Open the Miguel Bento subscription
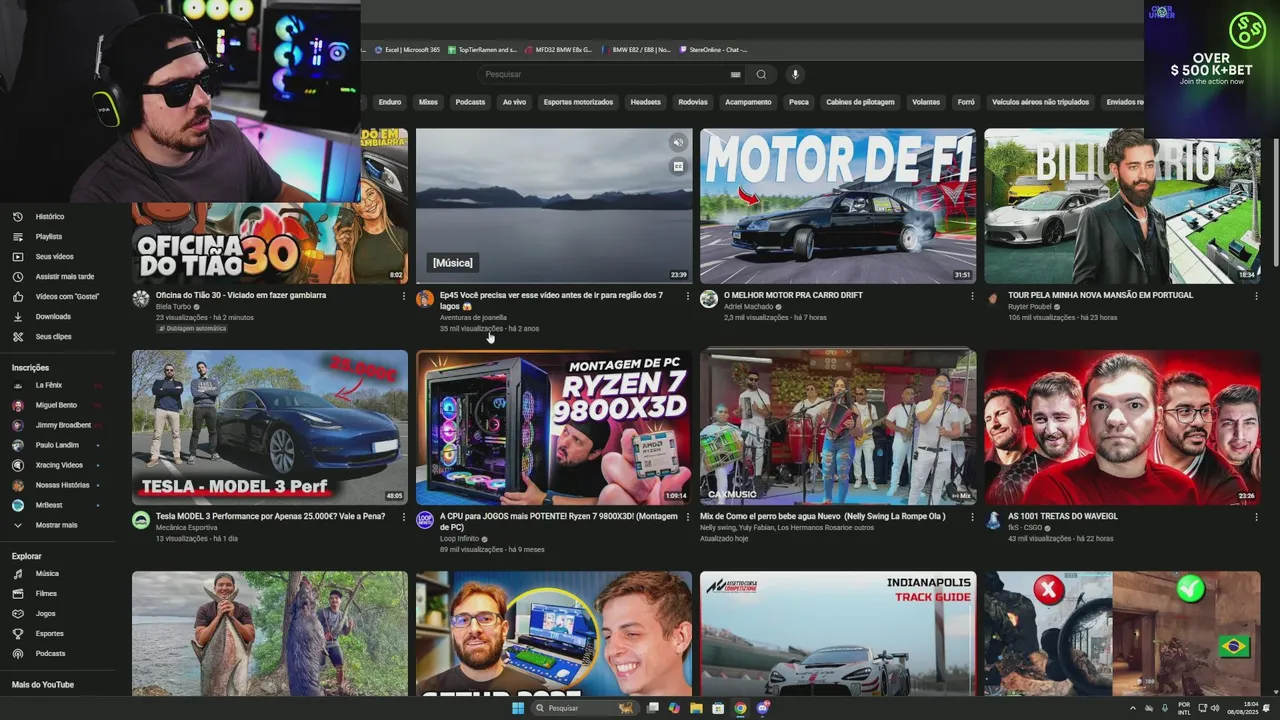 (x=55, y=405)
